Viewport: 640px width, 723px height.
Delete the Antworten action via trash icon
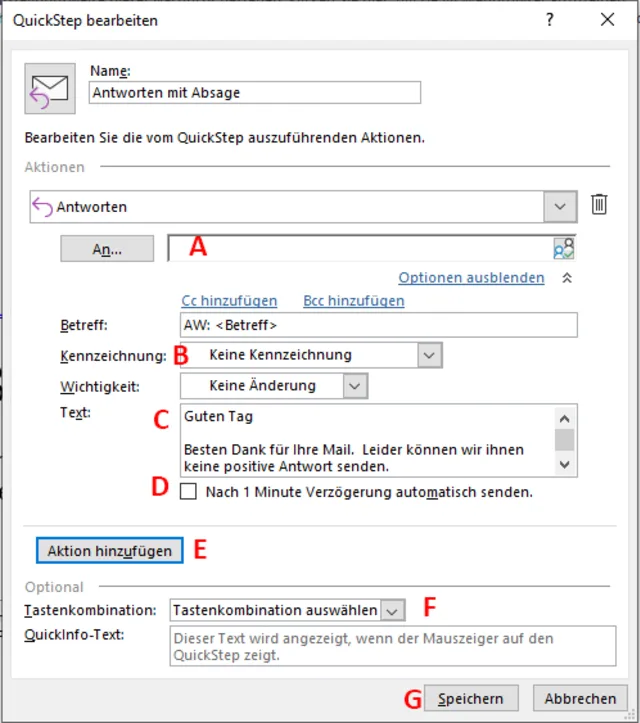598,205
